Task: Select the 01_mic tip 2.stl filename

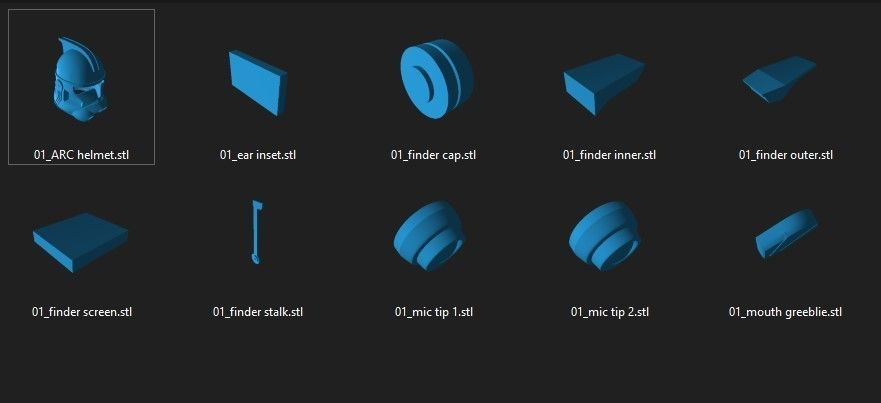Action: (610, 311)
